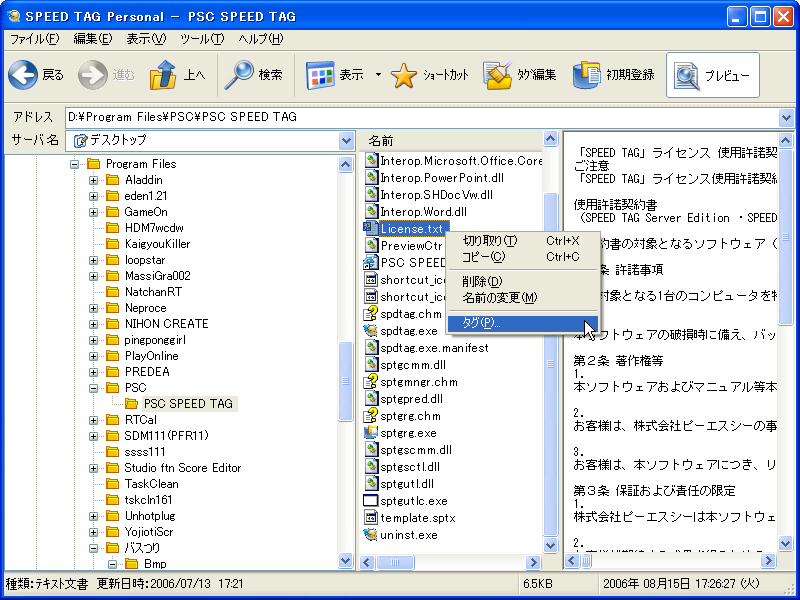Click the License.txt file icon
This screenshot has height=600, width=800.
(x=370, y=229)
